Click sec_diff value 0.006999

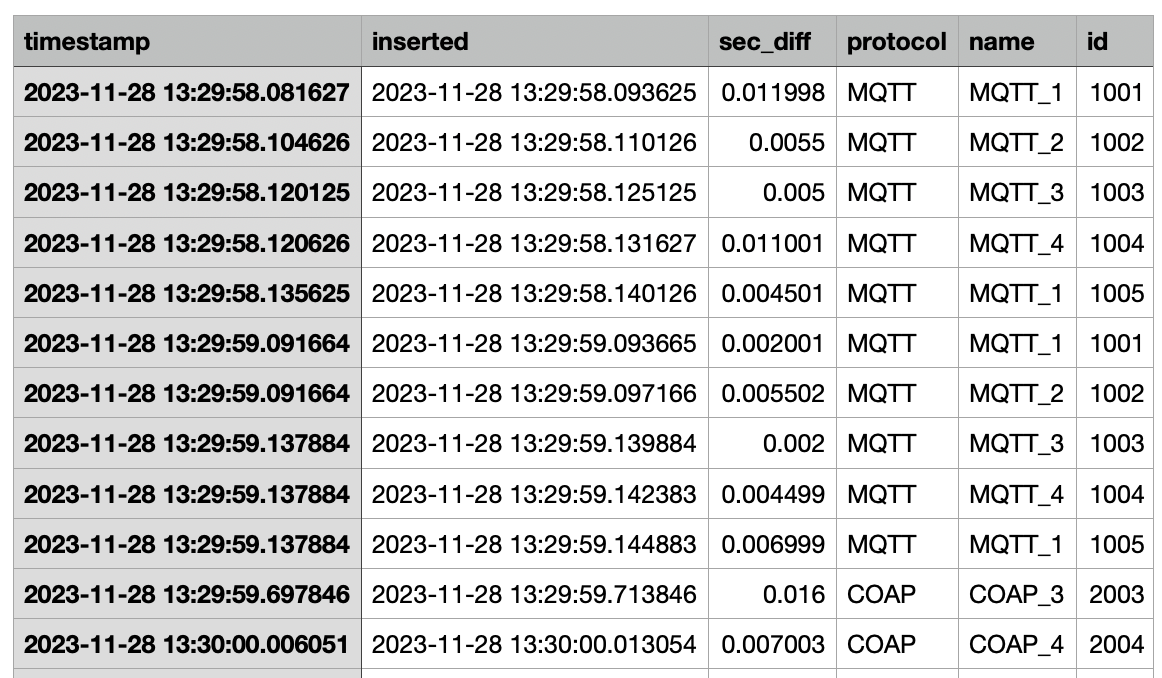772,545
